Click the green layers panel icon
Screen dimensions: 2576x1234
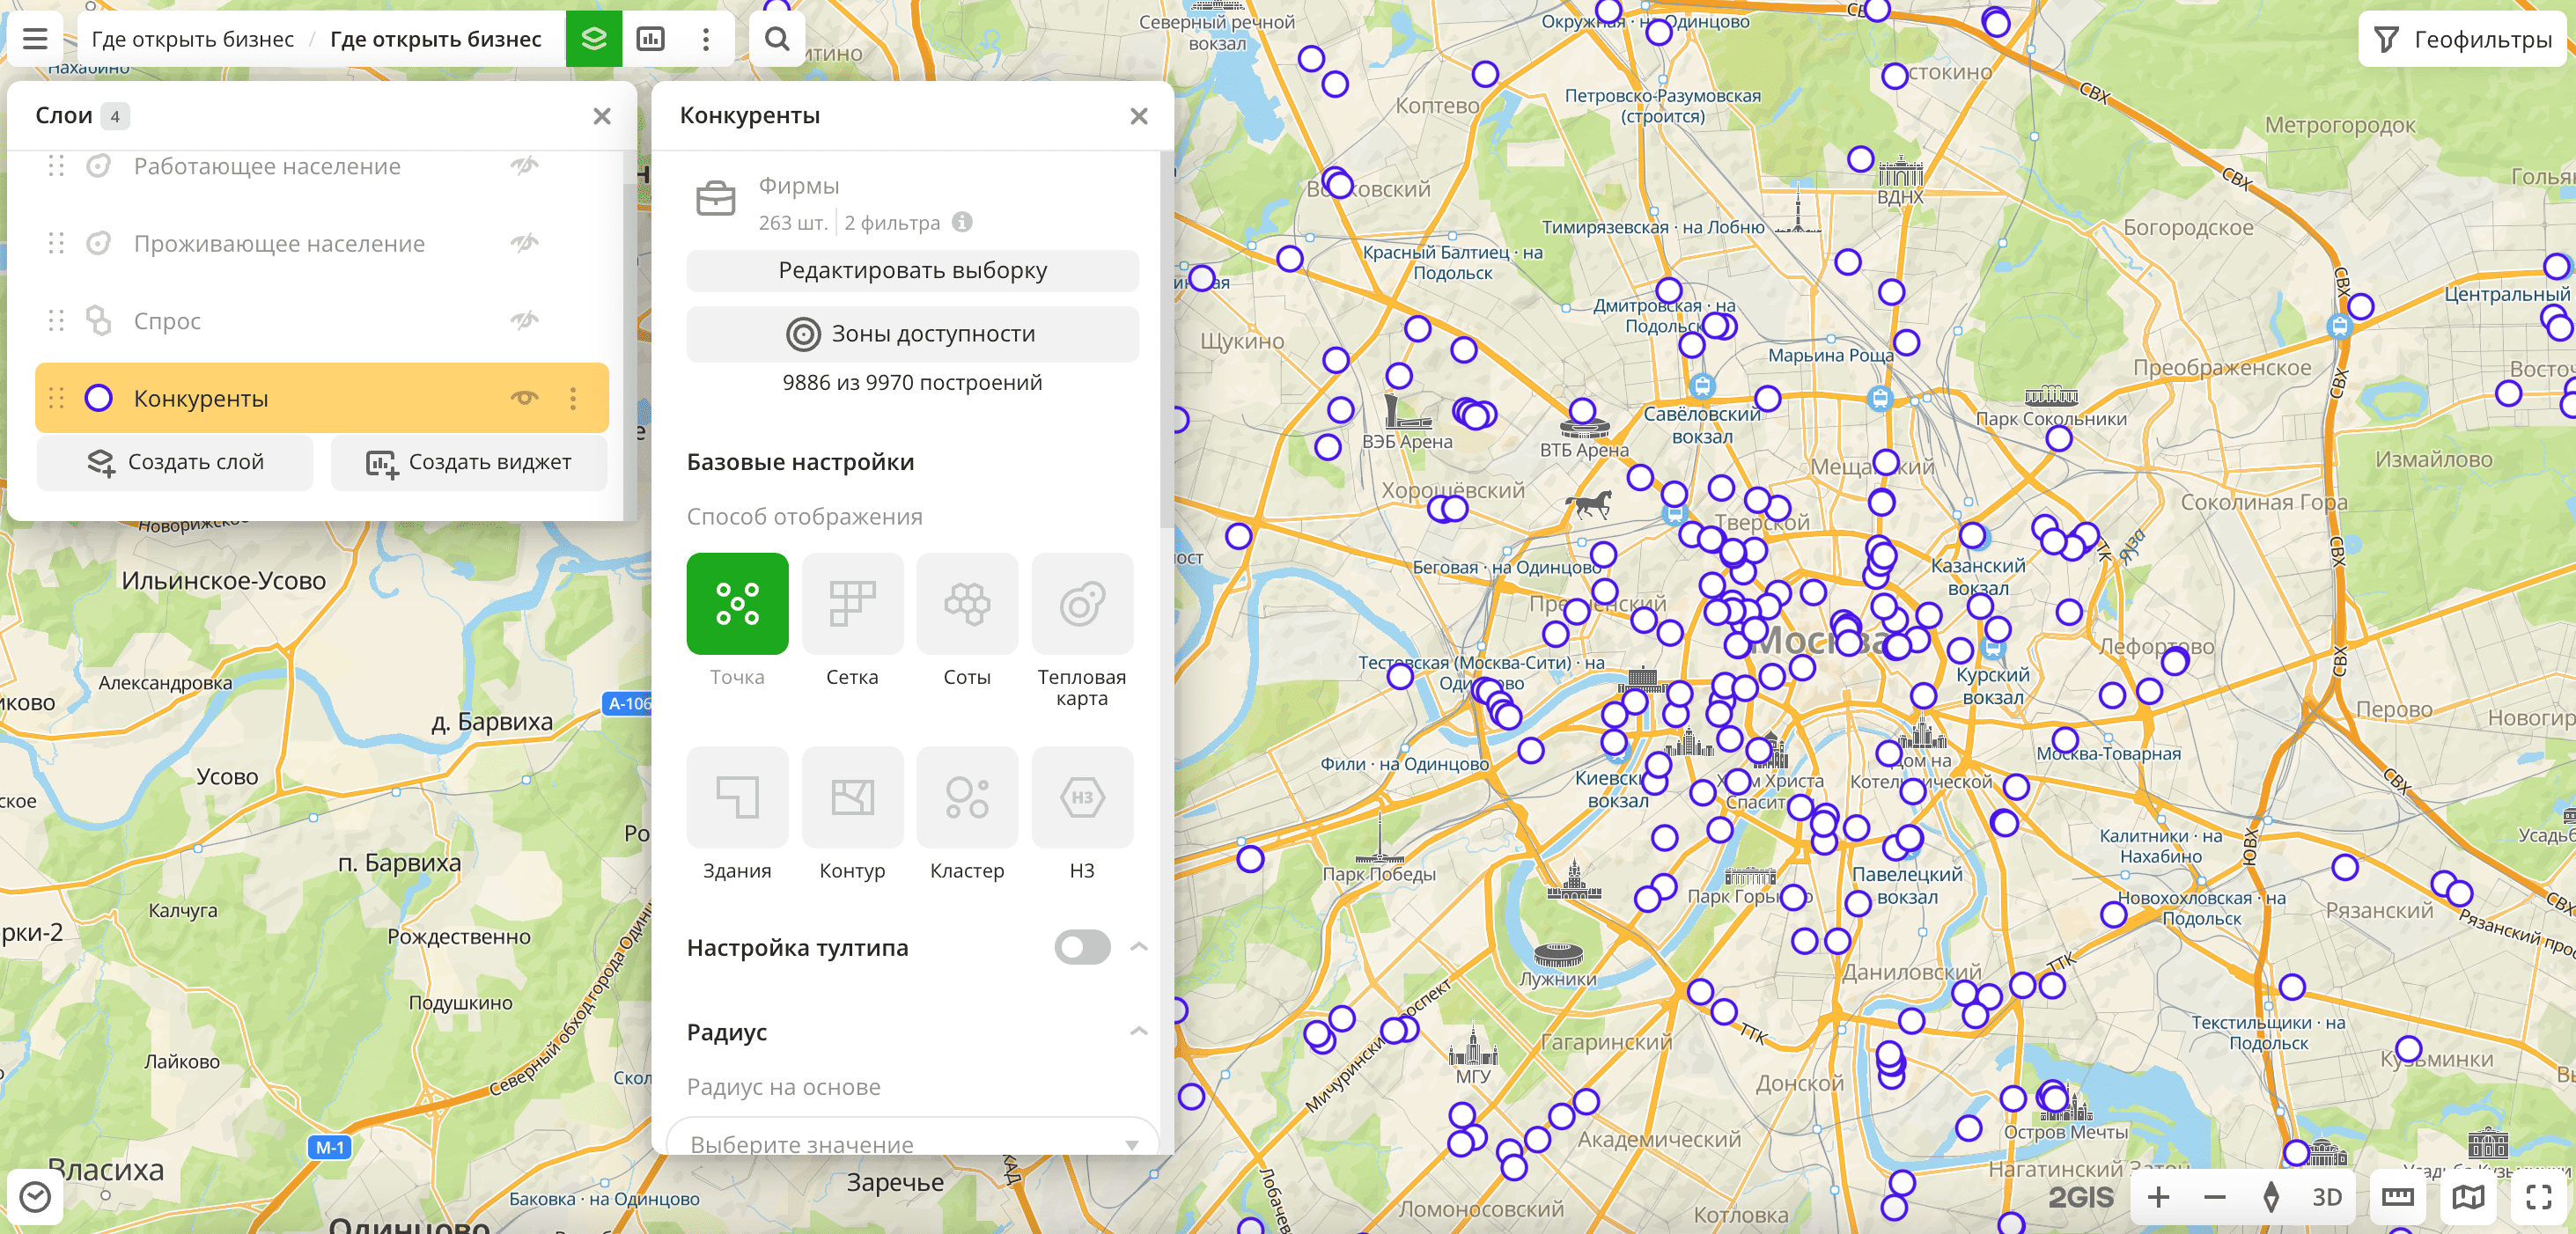pyautogui.click(x=593, y=39)
